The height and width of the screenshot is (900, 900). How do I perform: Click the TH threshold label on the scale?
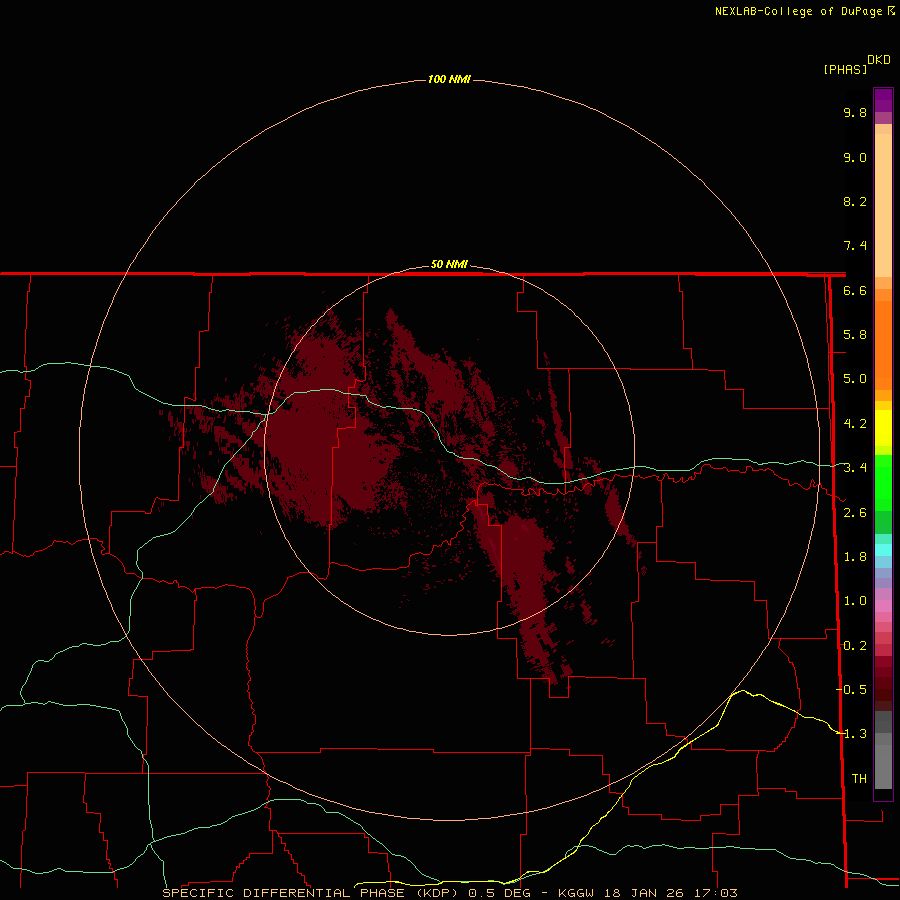[859, 779]
